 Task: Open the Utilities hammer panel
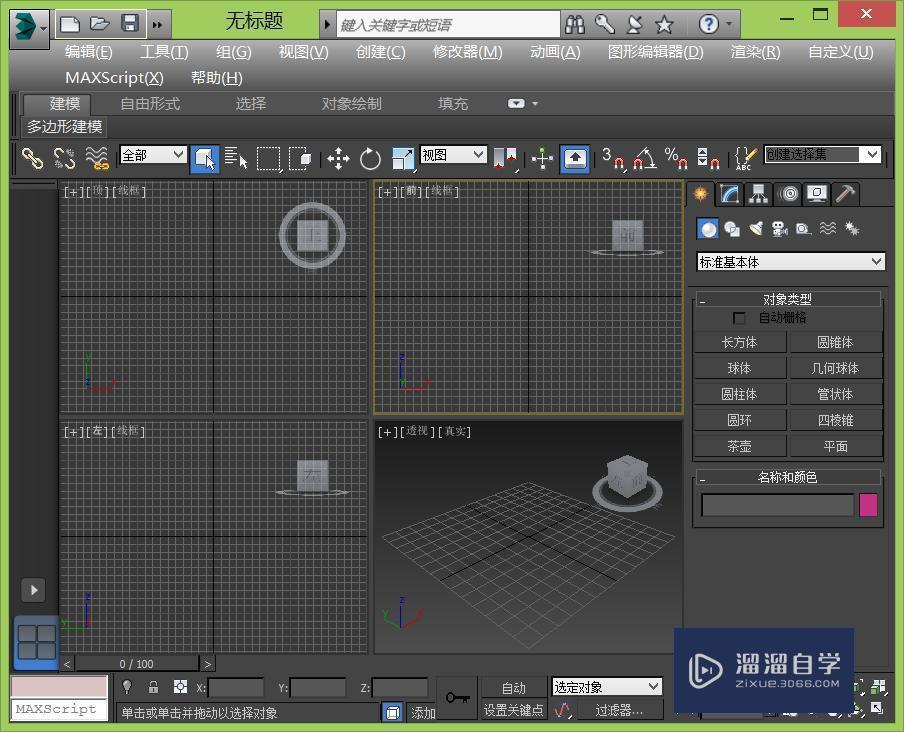coord(846,194)
